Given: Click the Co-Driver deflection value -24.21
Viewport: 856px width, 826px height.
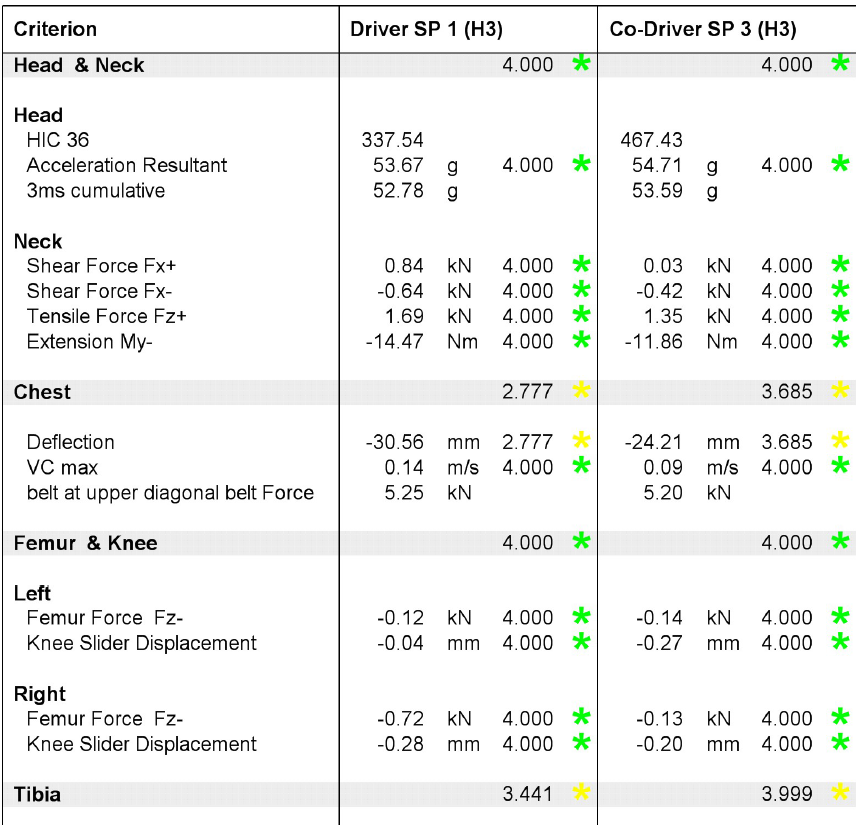Looking at the screenshot, I should click(653, 442).
